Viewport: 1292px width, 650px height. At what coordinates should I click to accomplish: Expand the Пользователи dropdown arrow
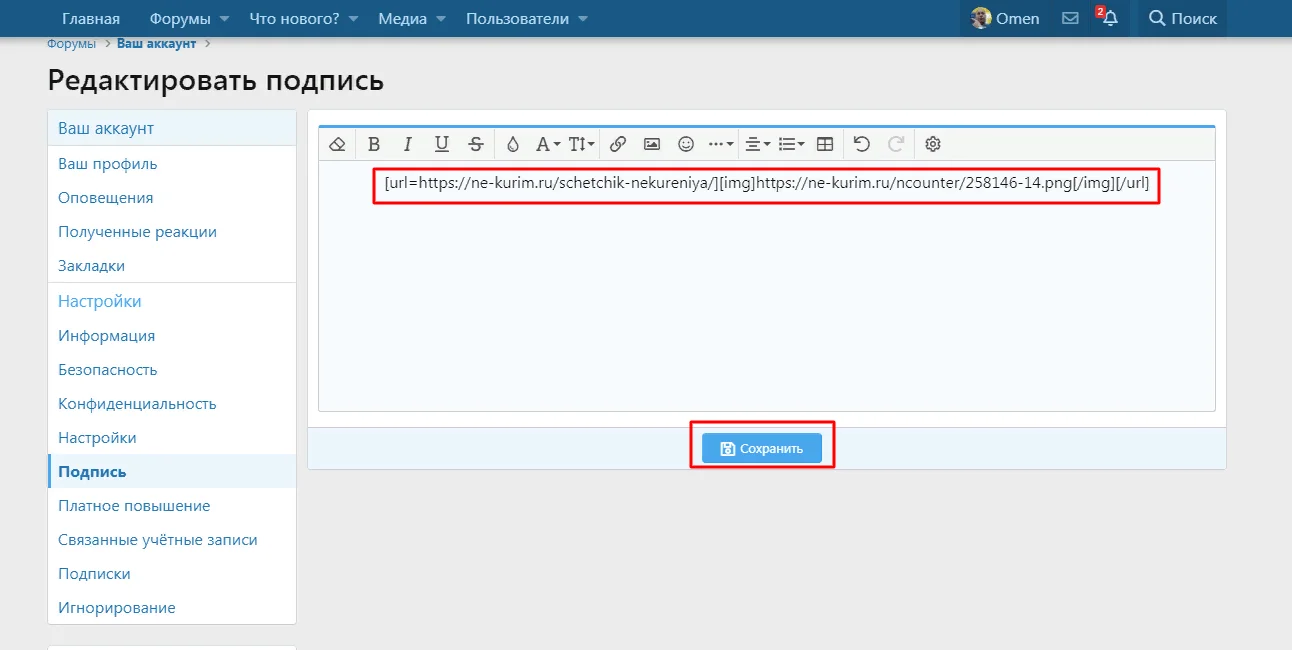[x=583, y=19]
